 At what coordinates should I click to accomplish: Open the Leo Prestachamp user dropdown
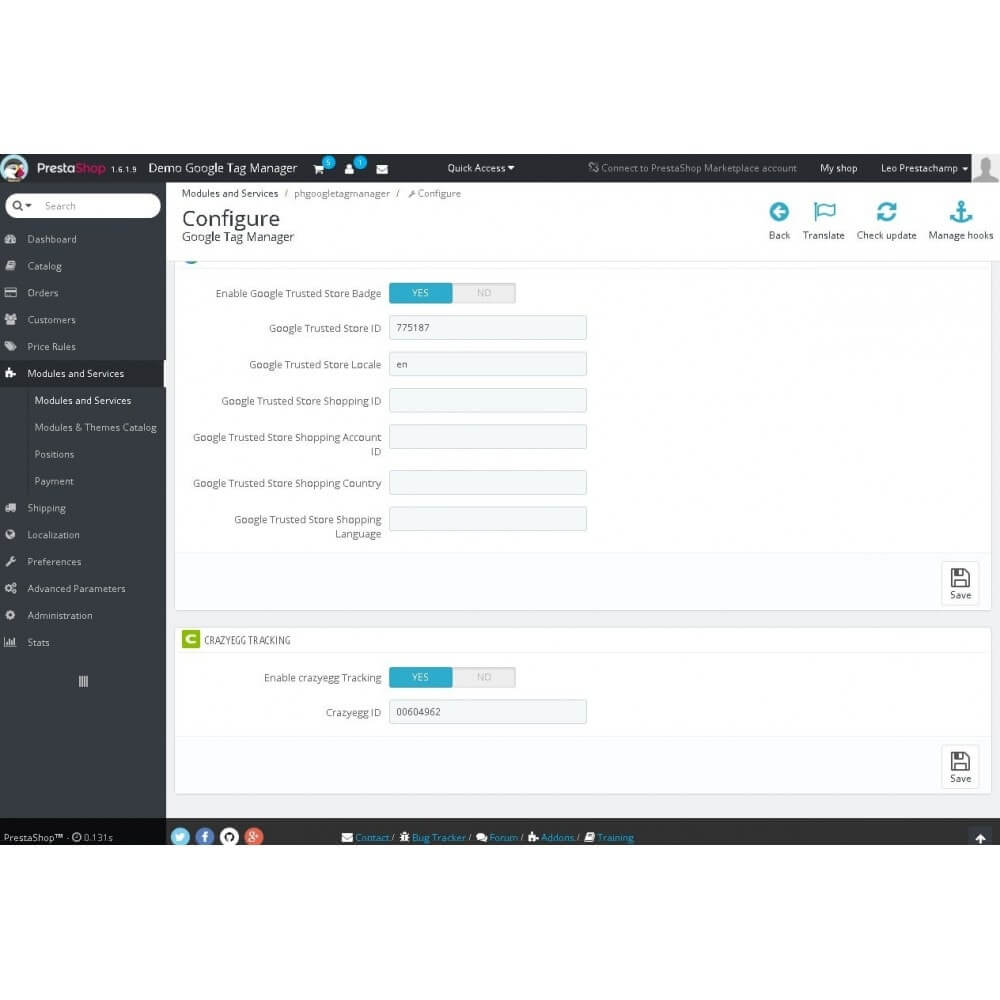click(x=924, y=168)
